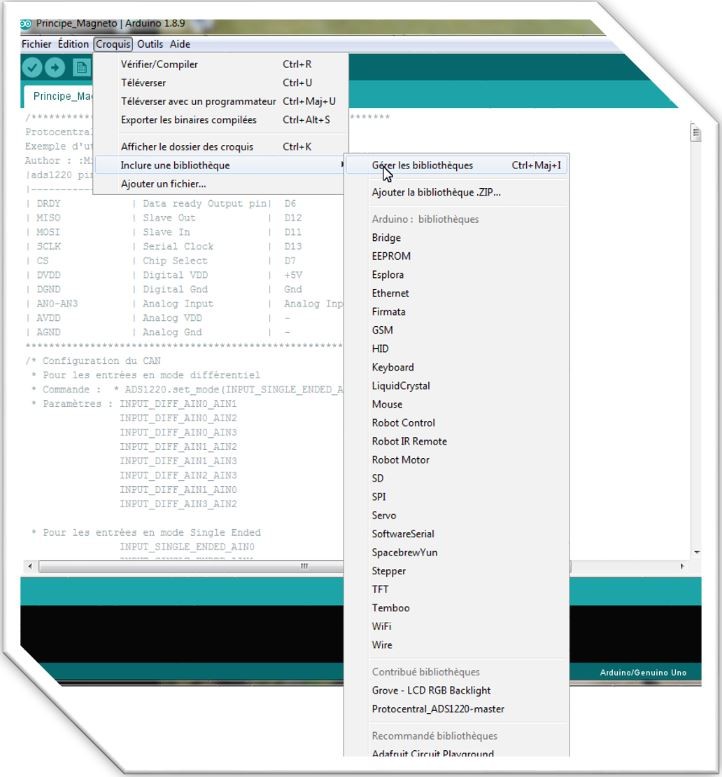Open the Outils menu
The height and width of the screenshot is (777, 722).
tap(150, 44)
